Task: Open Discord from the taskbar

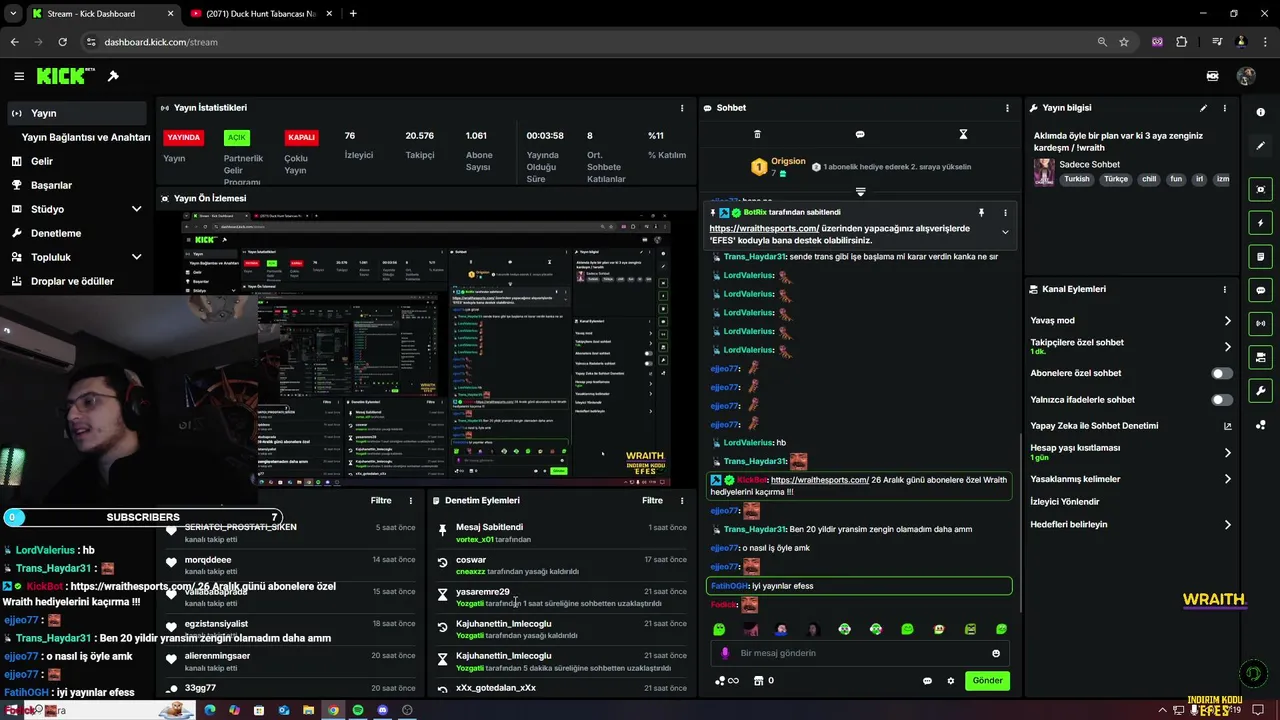Action: point(382,710)
